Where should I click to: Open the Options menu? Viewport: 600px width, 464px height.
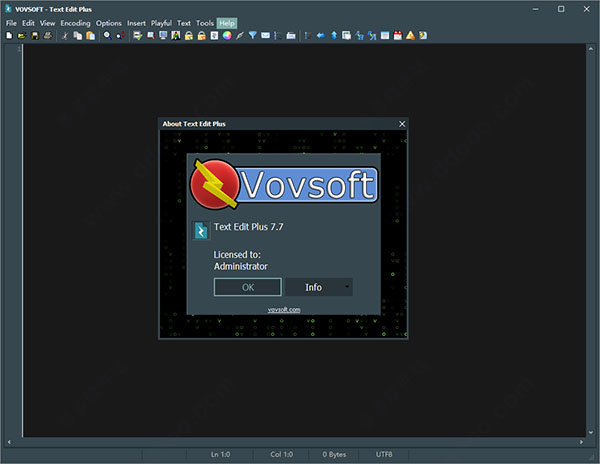pos(109,23)
